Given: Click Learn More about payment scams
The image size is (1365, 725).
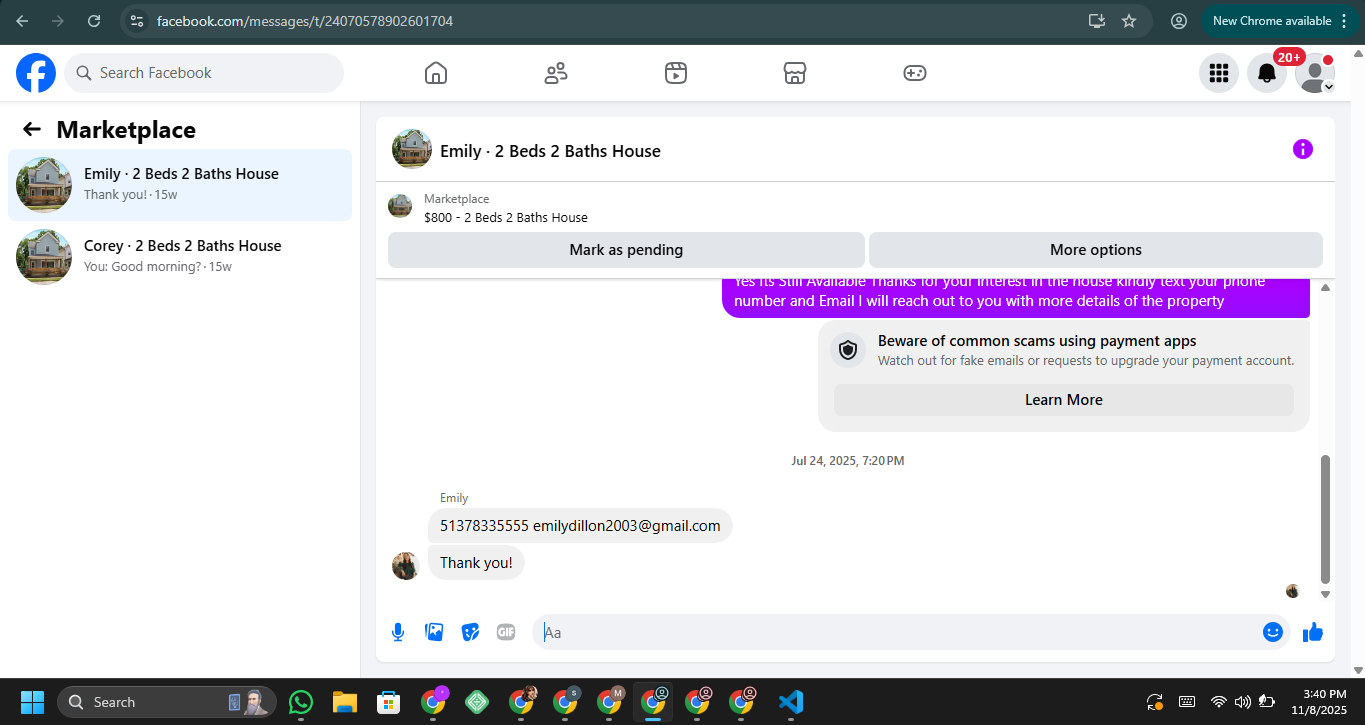Looking at the screenshot, I should click(x=1064, y=400).
